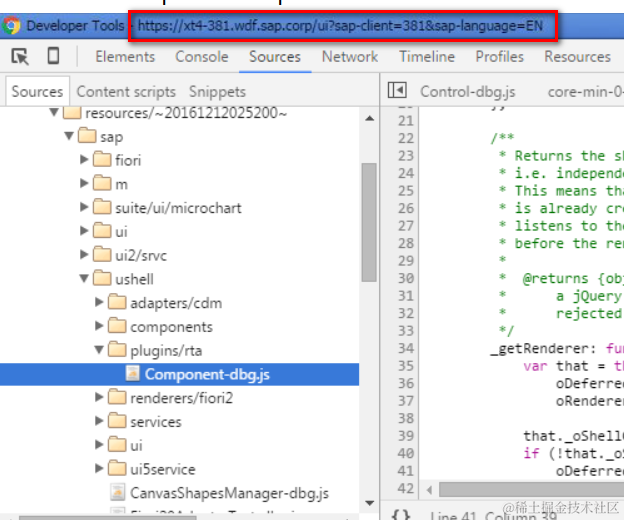Click the suite/ui/microchart folder icon

pyautogui.click(x=102, y=206)
